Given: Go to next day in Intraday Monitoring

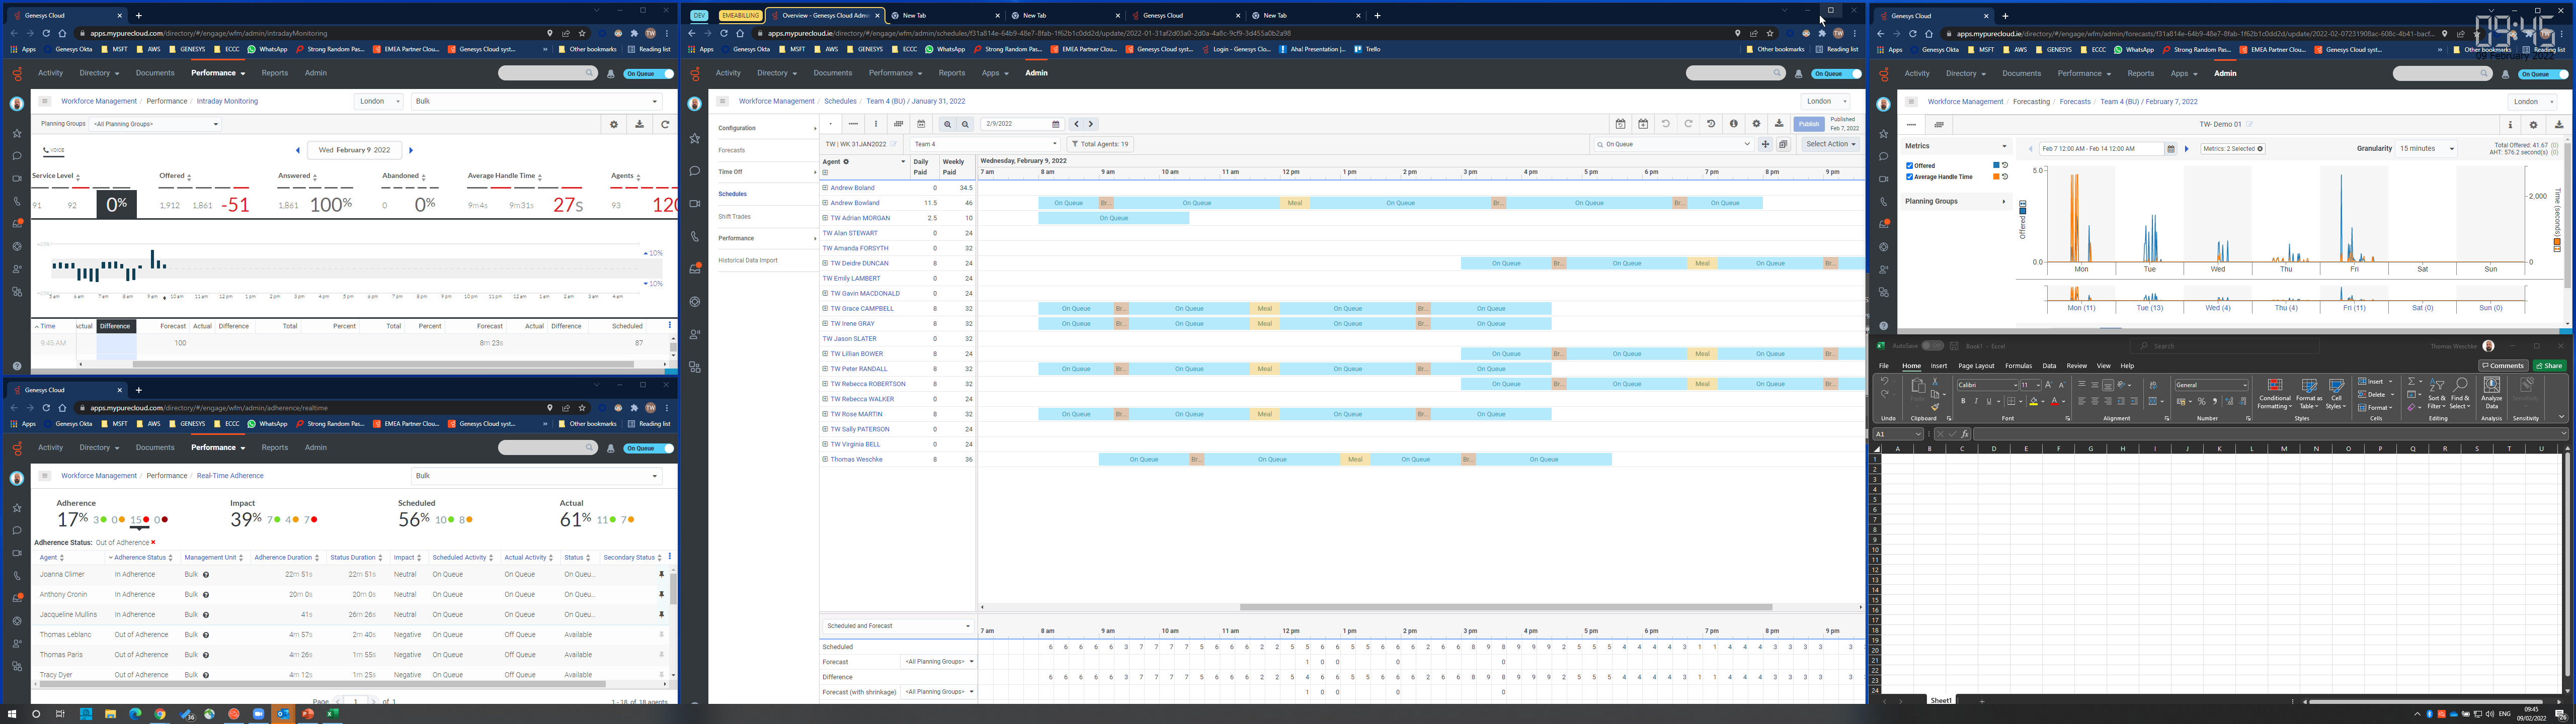Looking at the screenshot, I should coord(411,150).
